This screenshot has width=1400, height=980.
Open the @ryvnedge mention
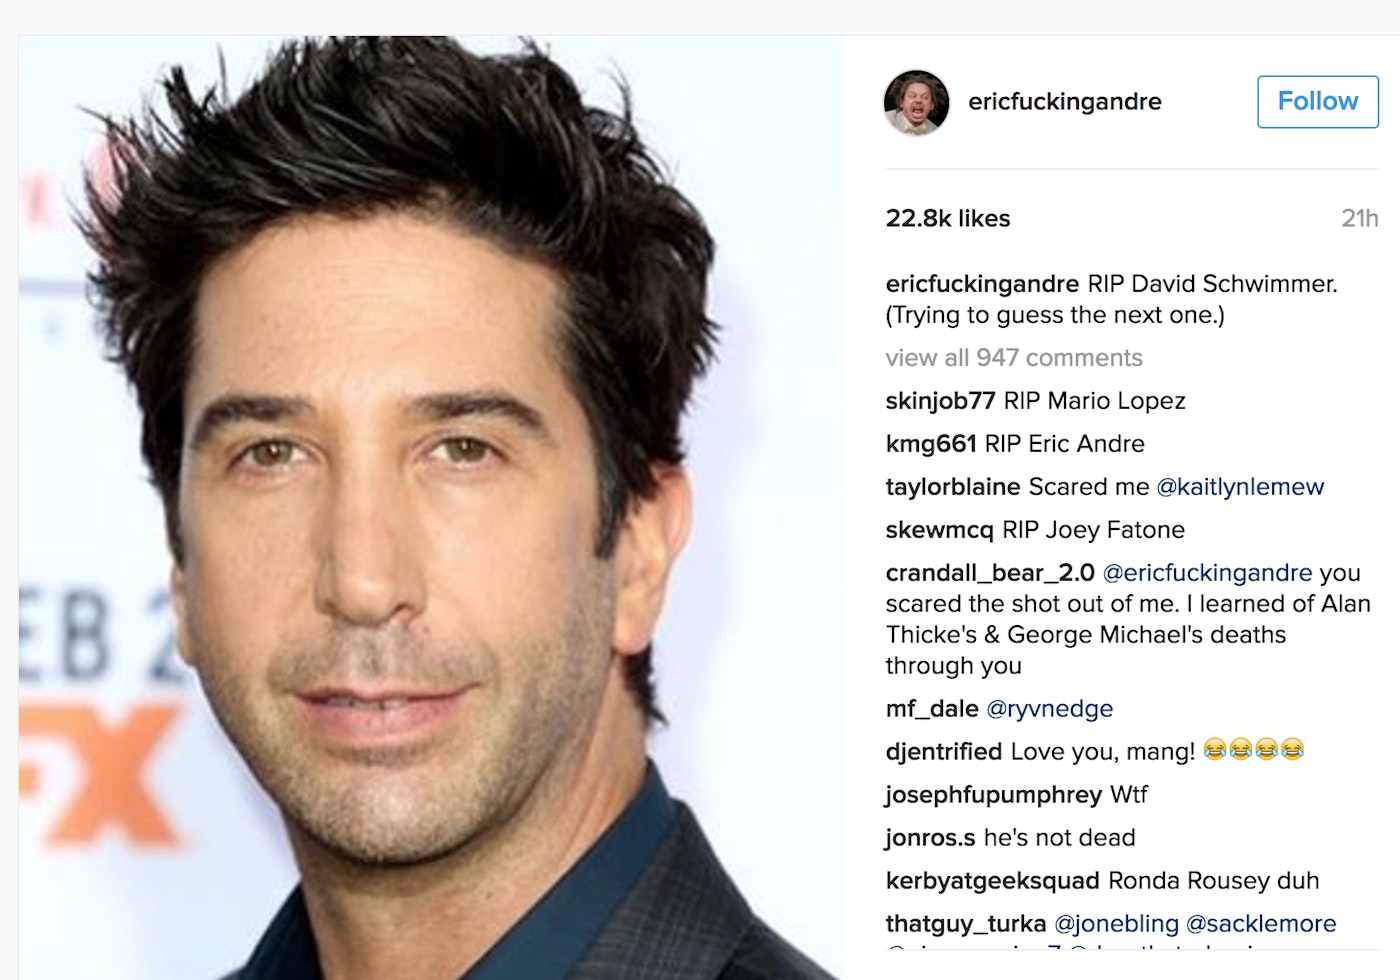pyautogui.click(x=1049, y=709)
